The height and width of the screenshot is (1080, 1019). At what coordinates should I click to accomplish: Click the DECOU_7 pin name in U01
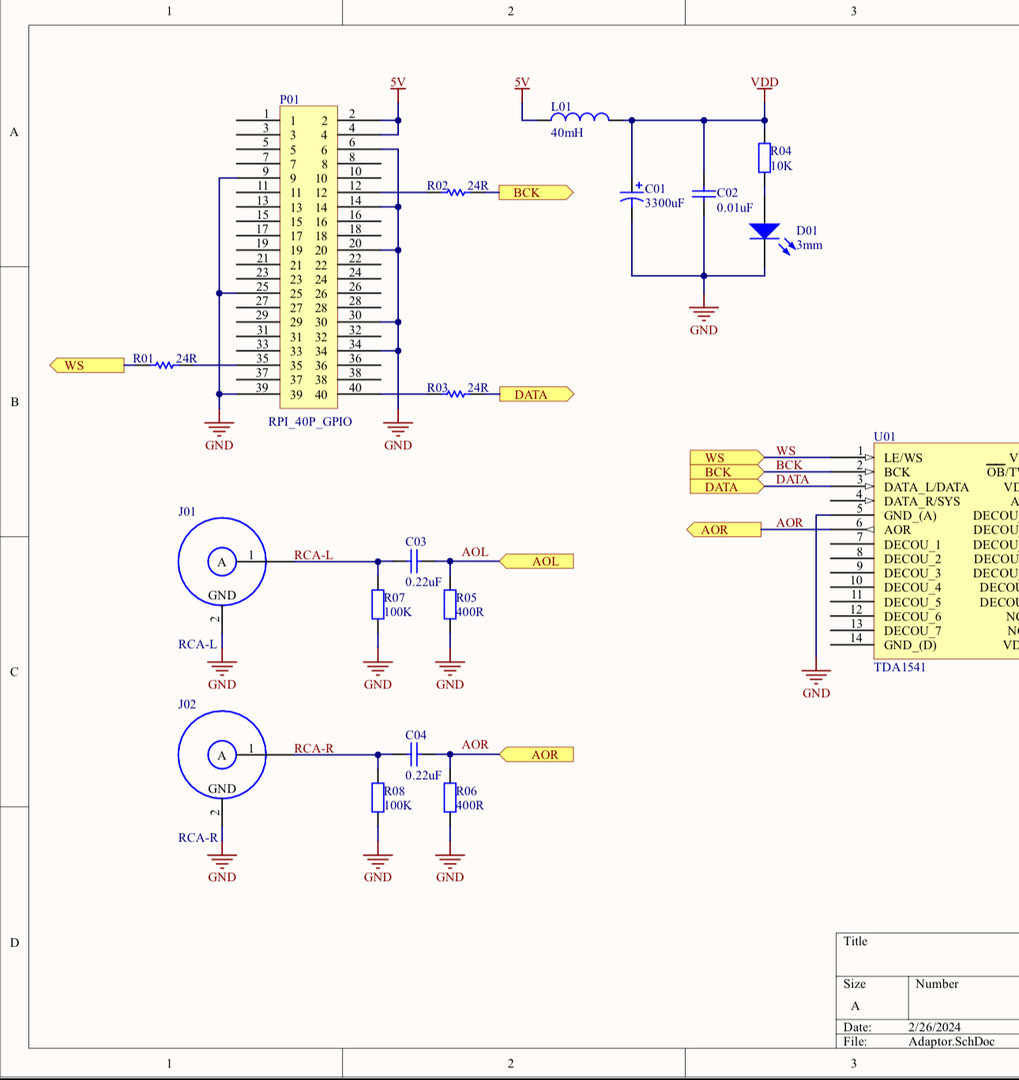912,631
